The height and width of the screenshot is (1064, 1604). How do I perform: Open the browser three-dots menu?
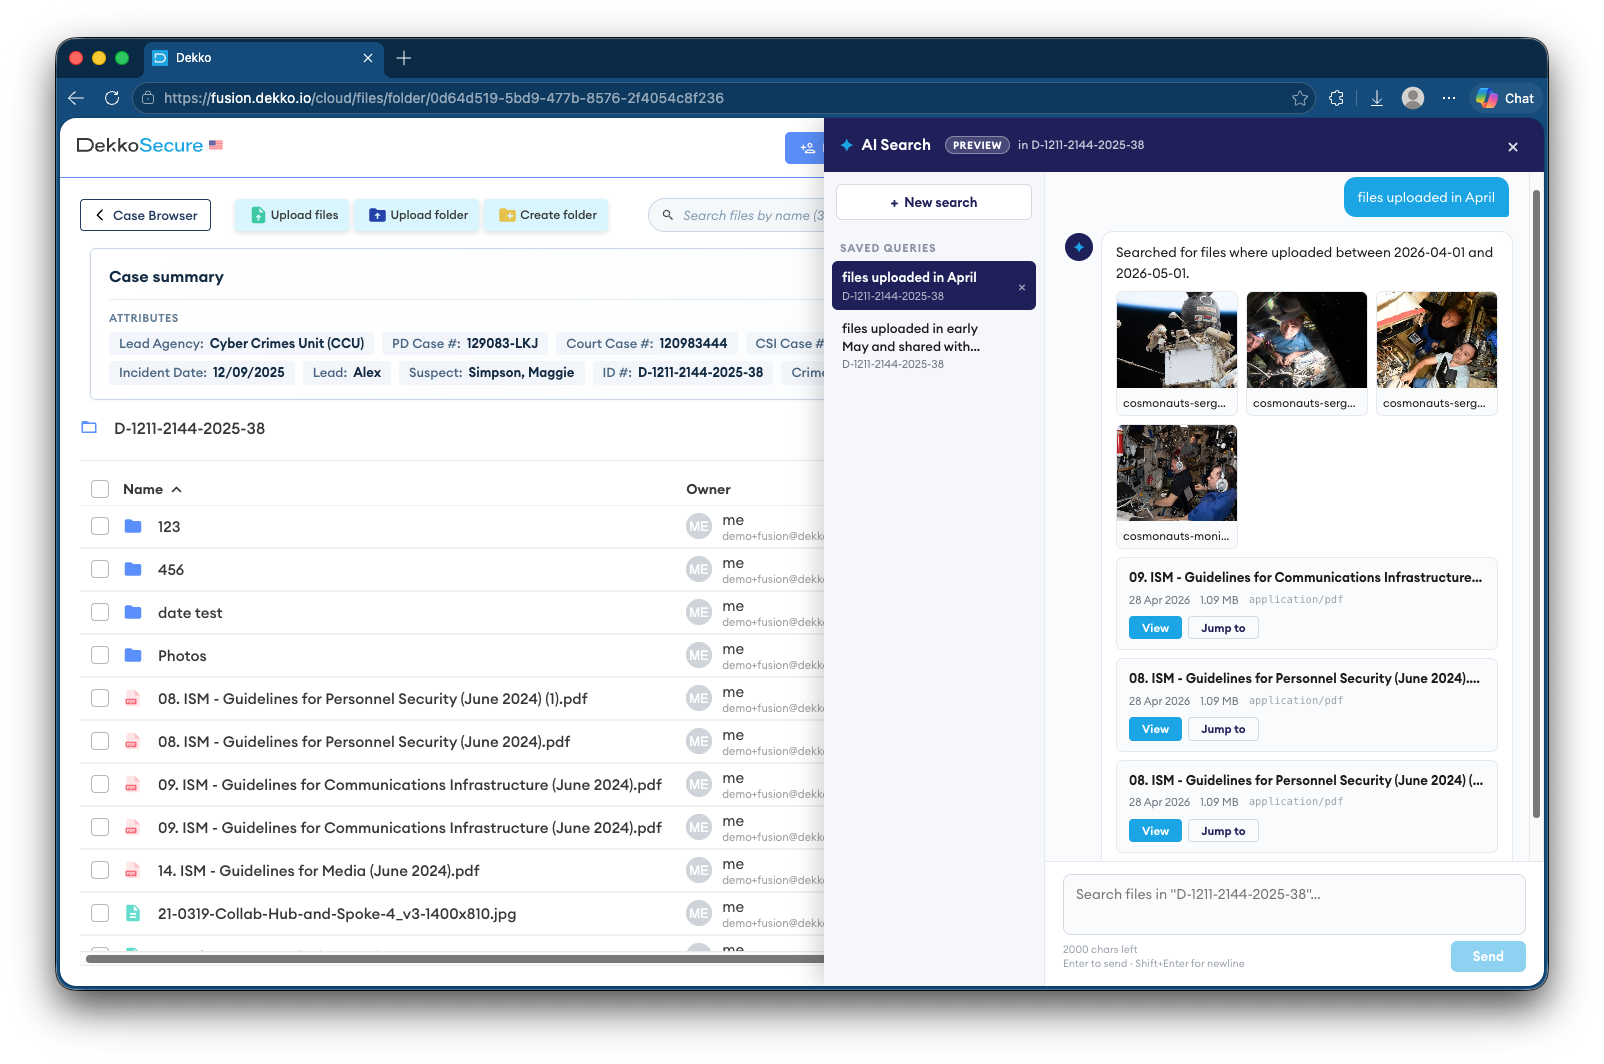point(1449,98)
